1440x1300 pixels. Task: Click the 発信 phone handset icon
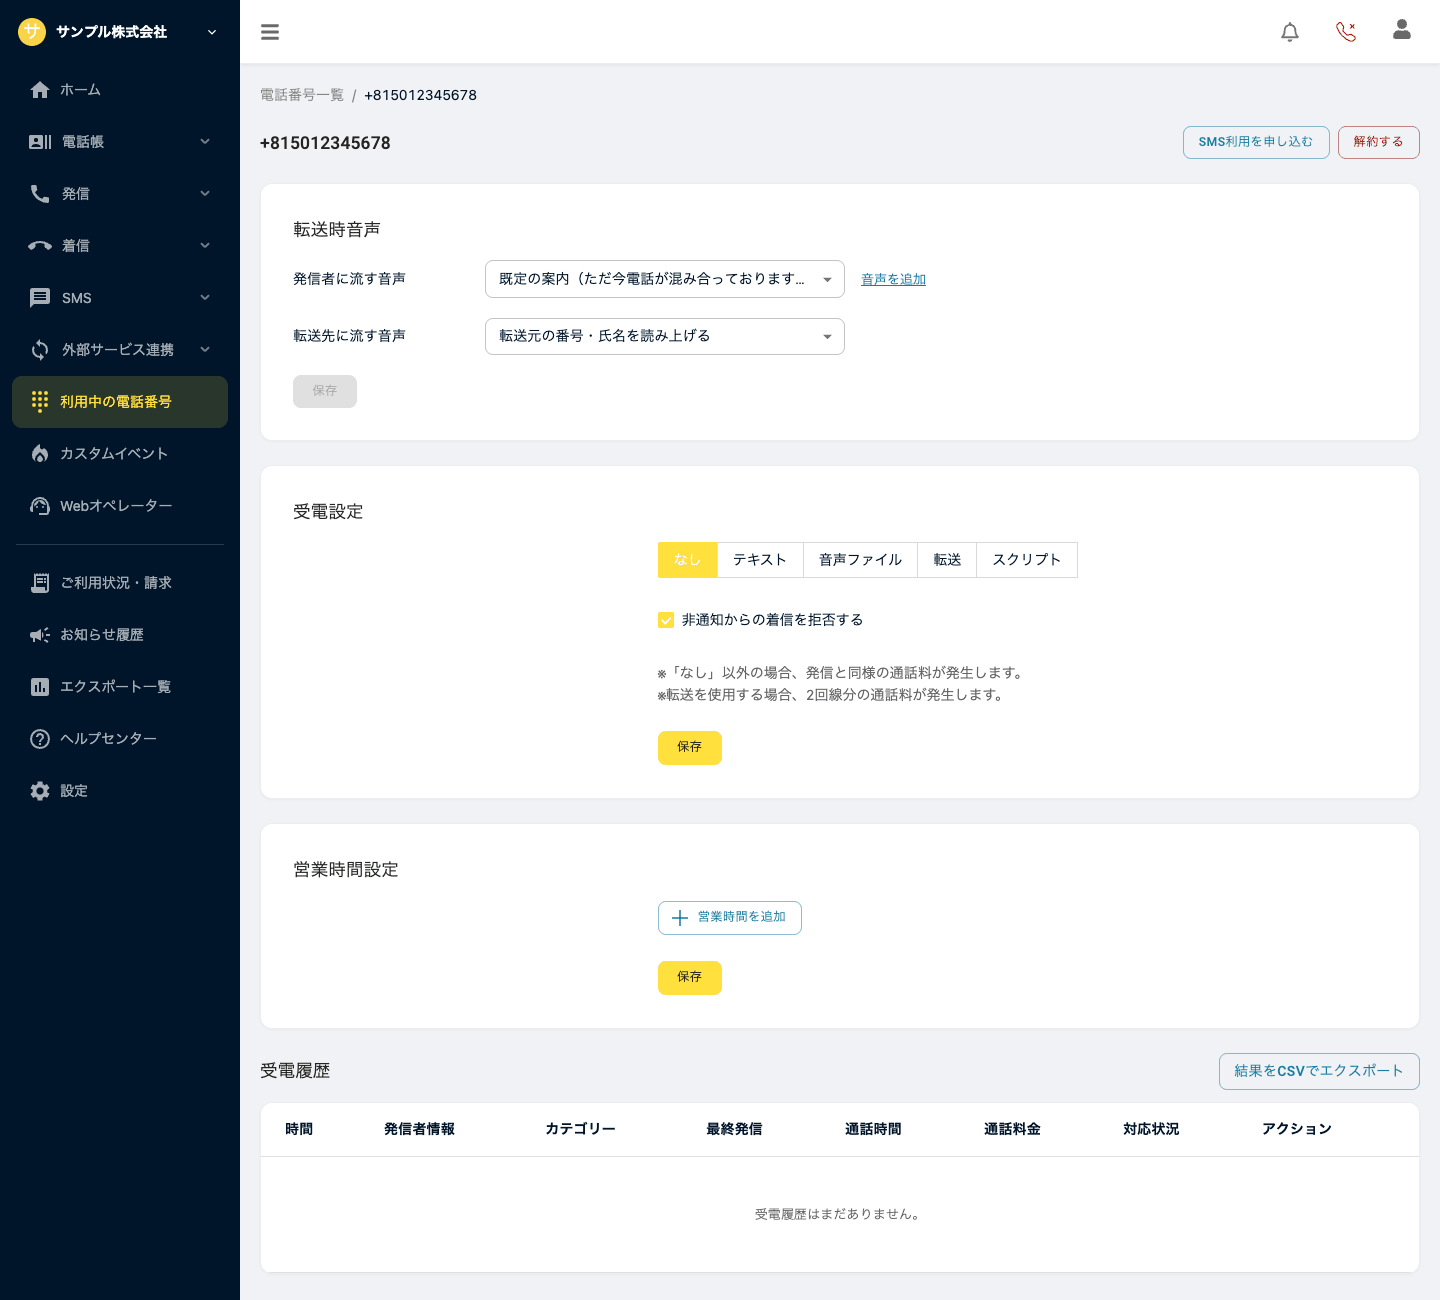[x=40, y=194]
